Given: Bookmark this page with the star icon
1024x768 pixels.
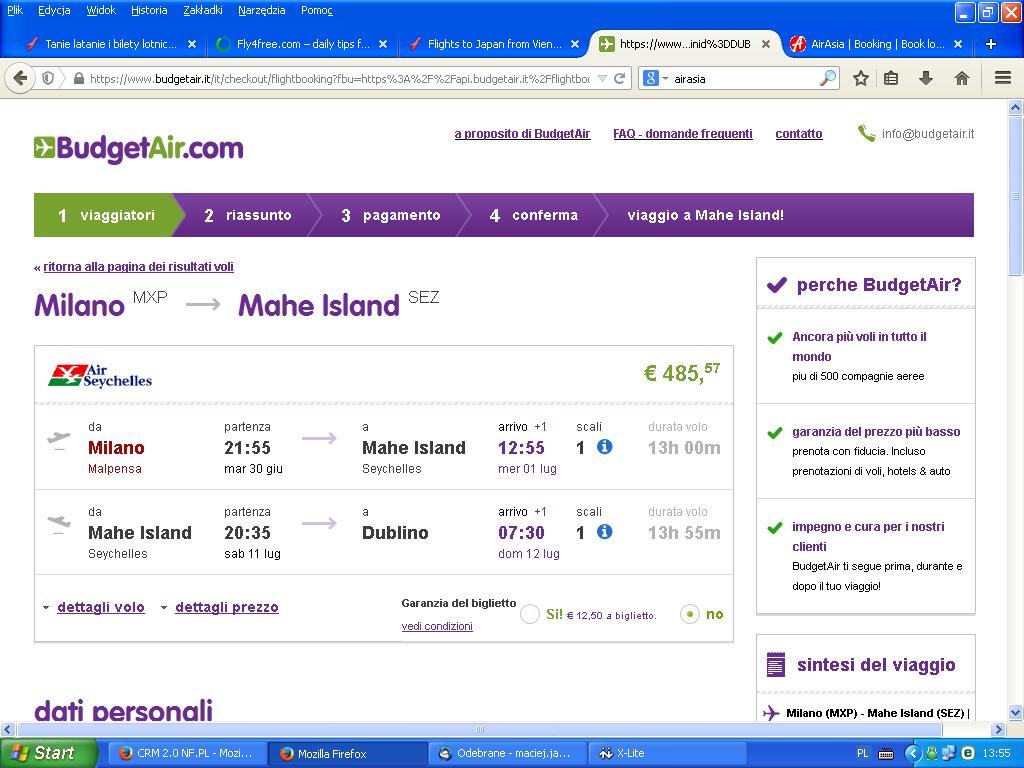Looking at the screenshot, I should point(861,78).
